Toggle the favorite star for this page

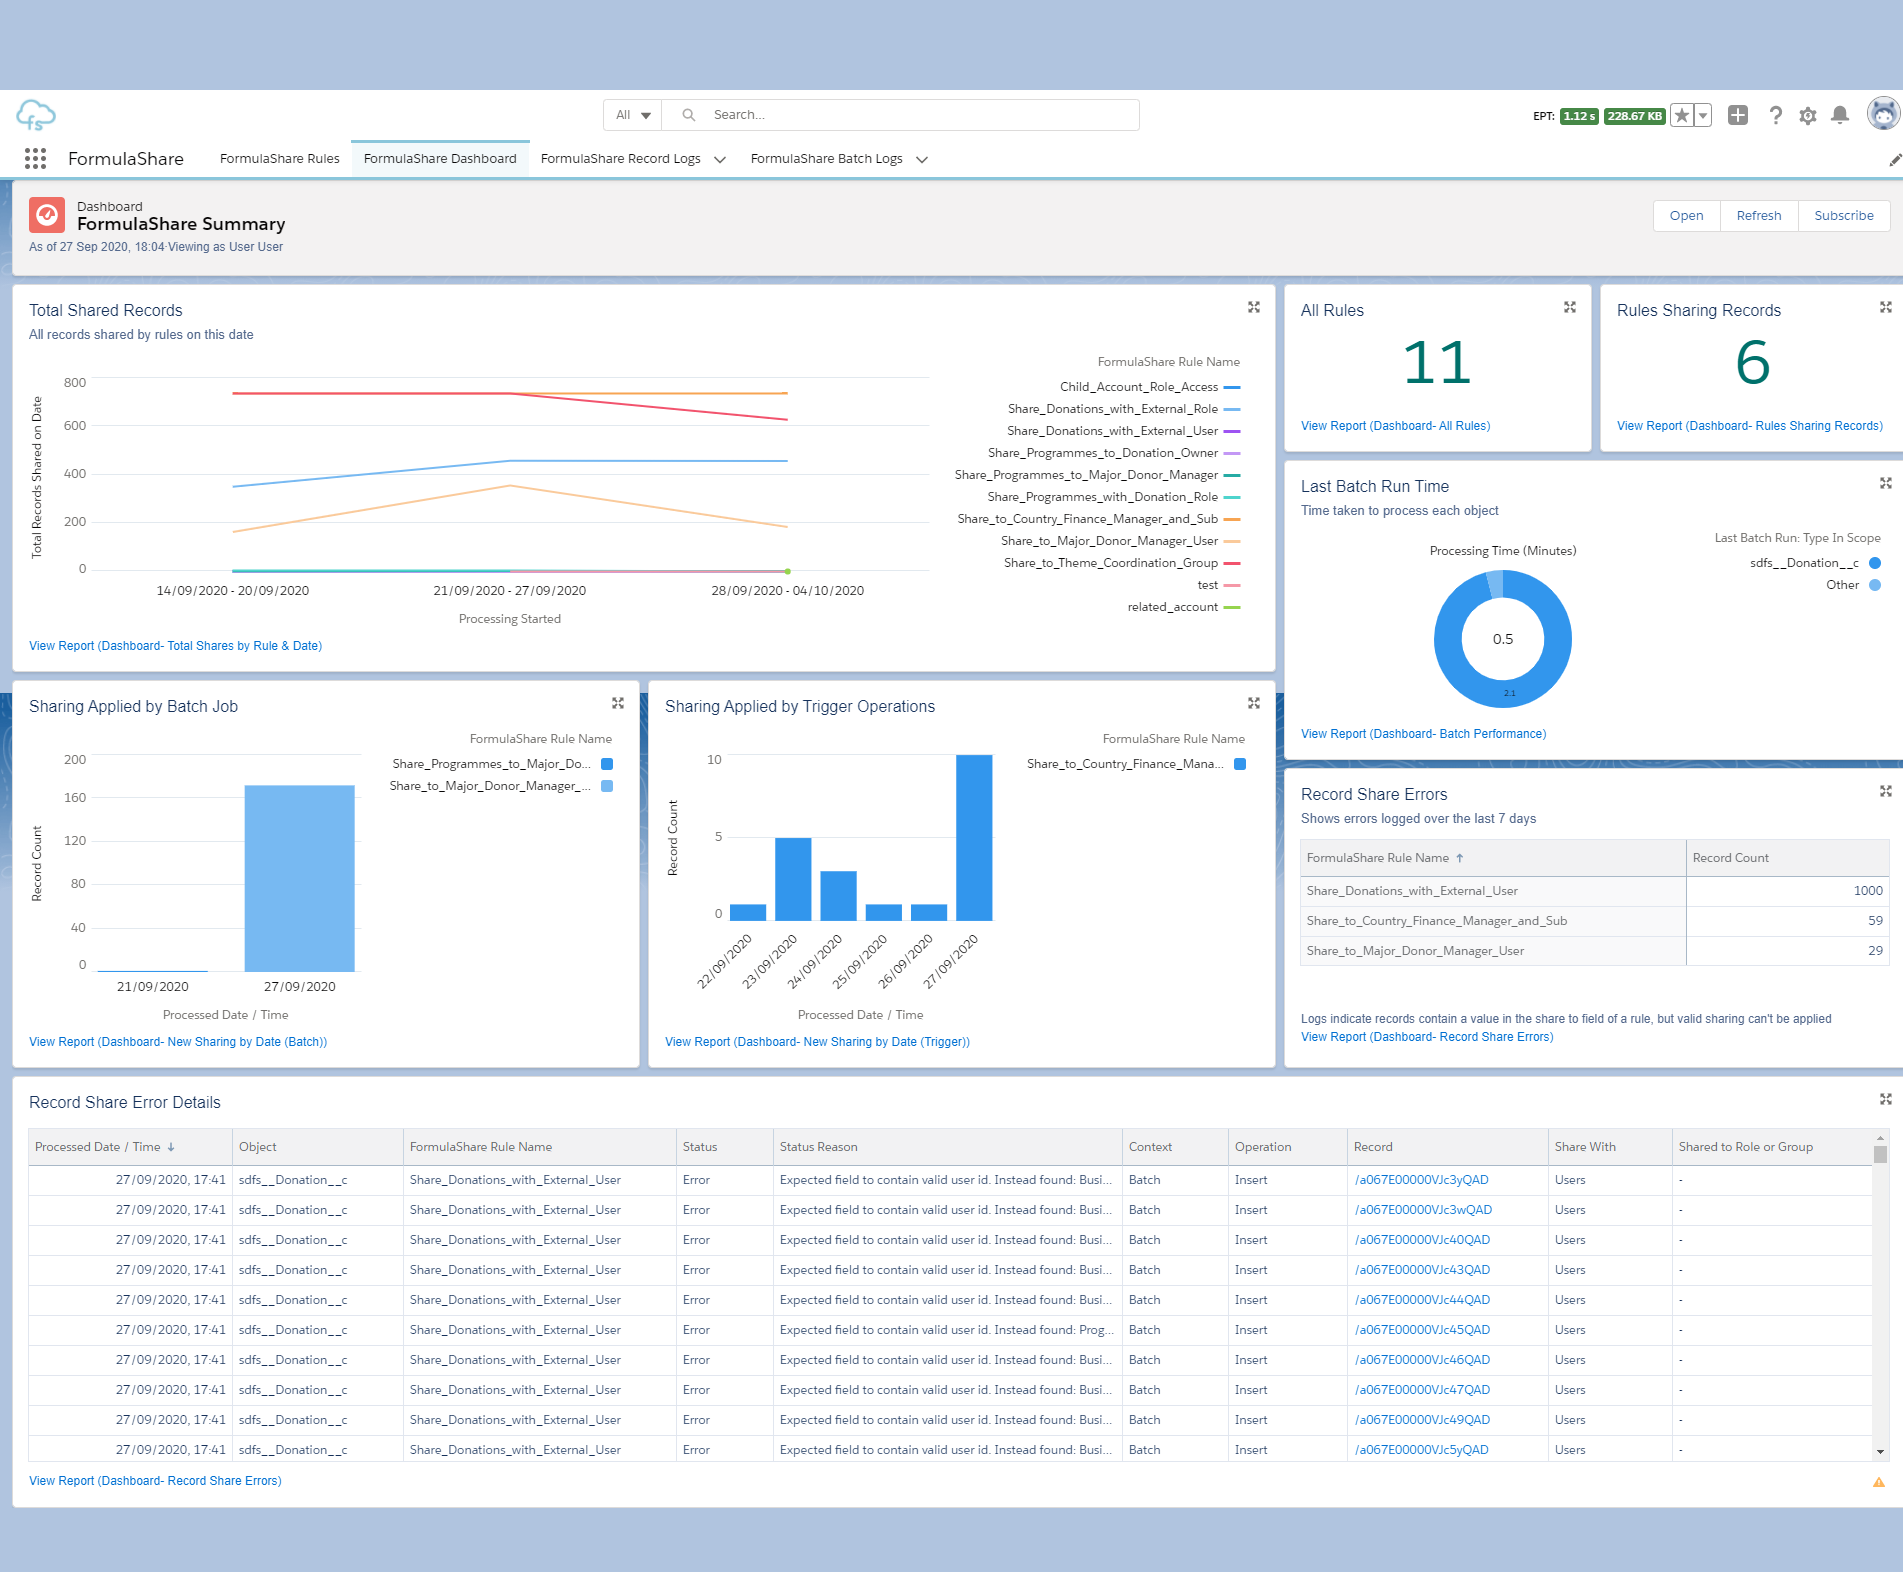1684,116
